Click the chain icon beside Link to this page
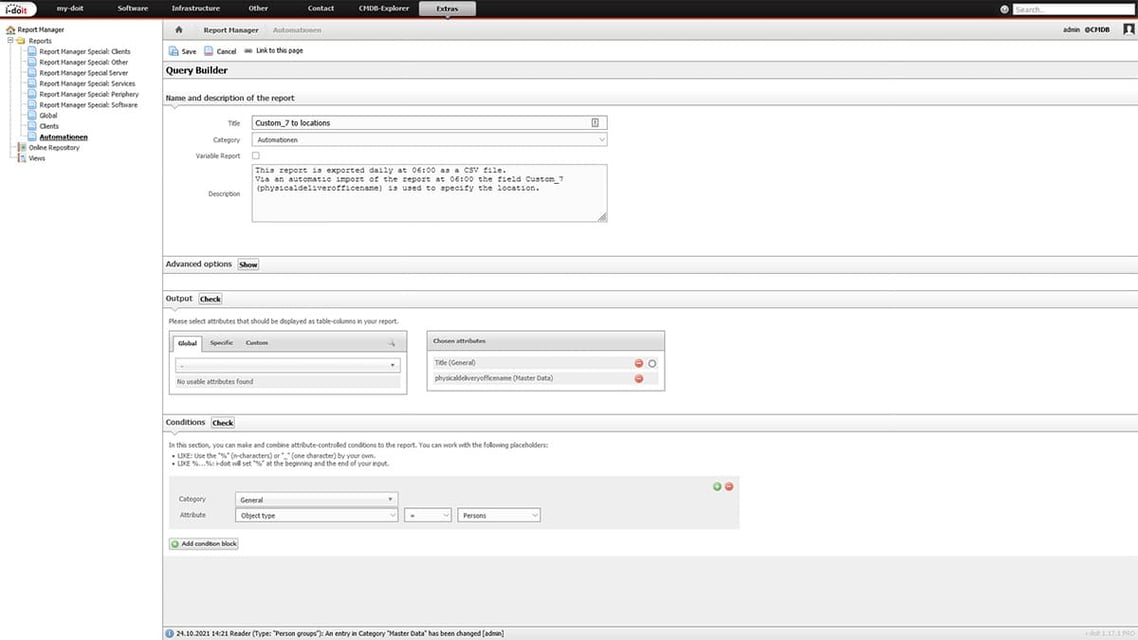1138x640 pixels. click(x=248, y=51)
